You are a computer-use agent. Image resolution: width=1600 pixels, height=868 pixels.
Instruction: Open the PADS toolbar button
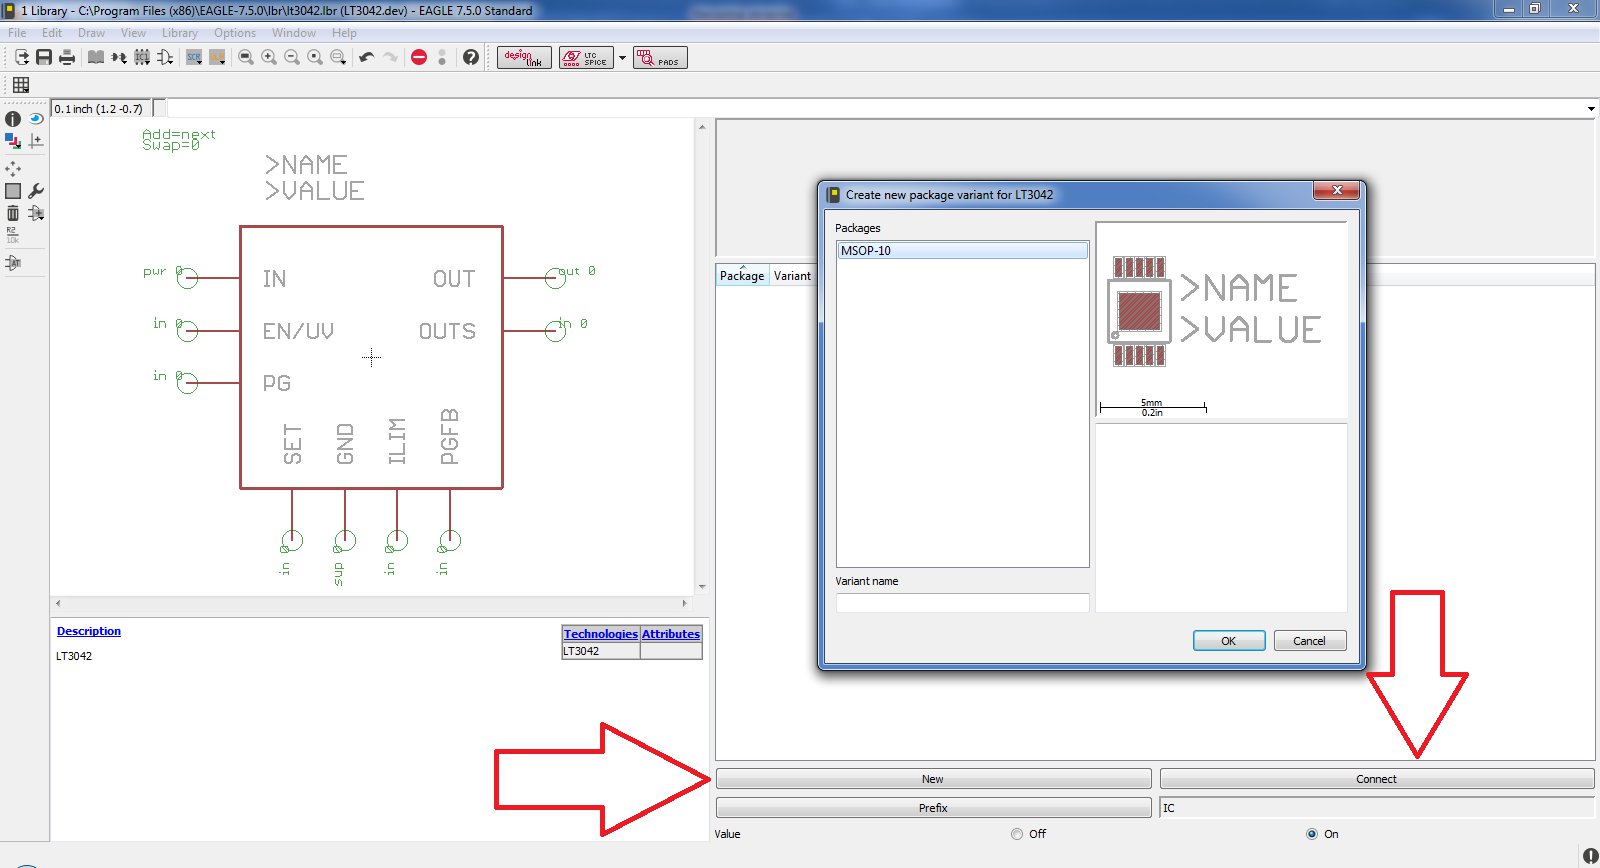coord(660,58)
